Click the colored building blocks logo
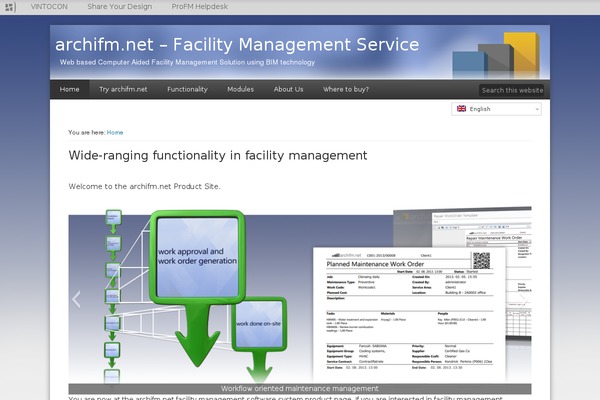The image size is (600, 400). click(x=496, y=55)
